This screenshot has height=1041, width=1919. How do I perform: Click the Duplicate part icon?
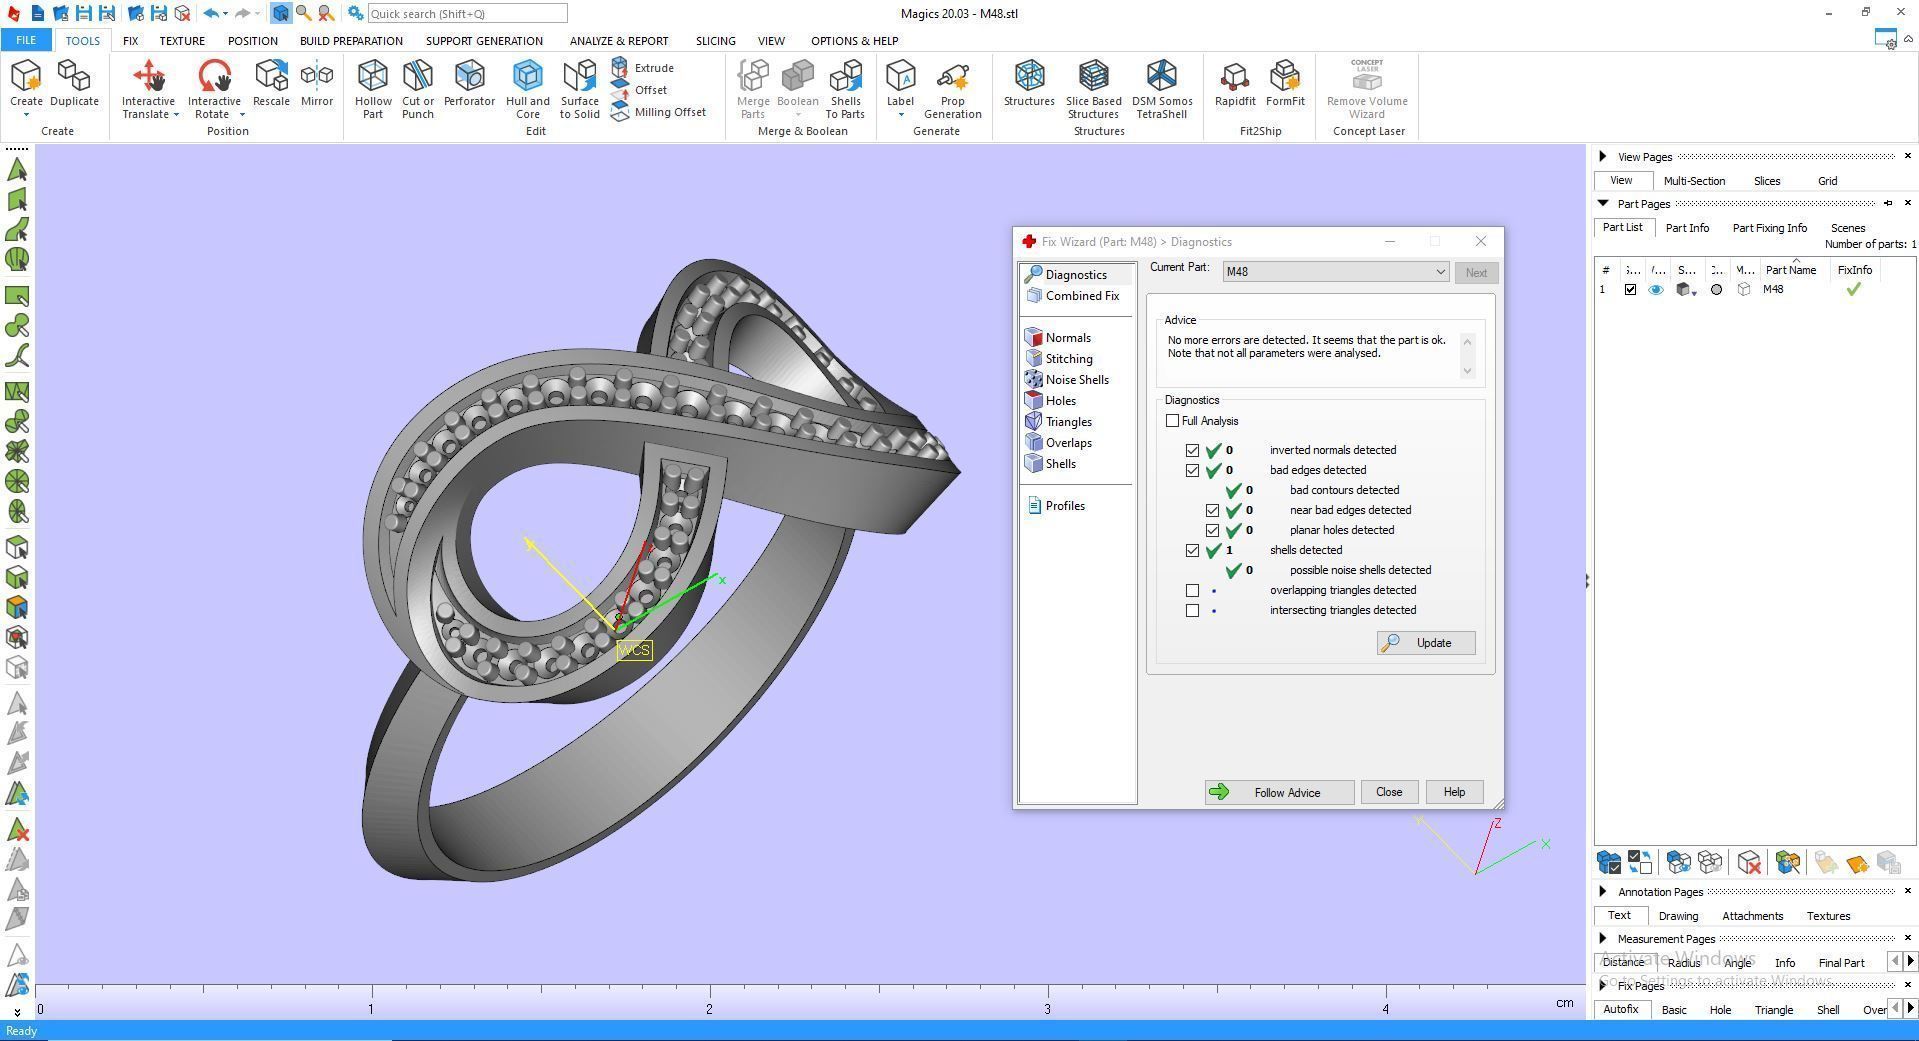(74, 82)
